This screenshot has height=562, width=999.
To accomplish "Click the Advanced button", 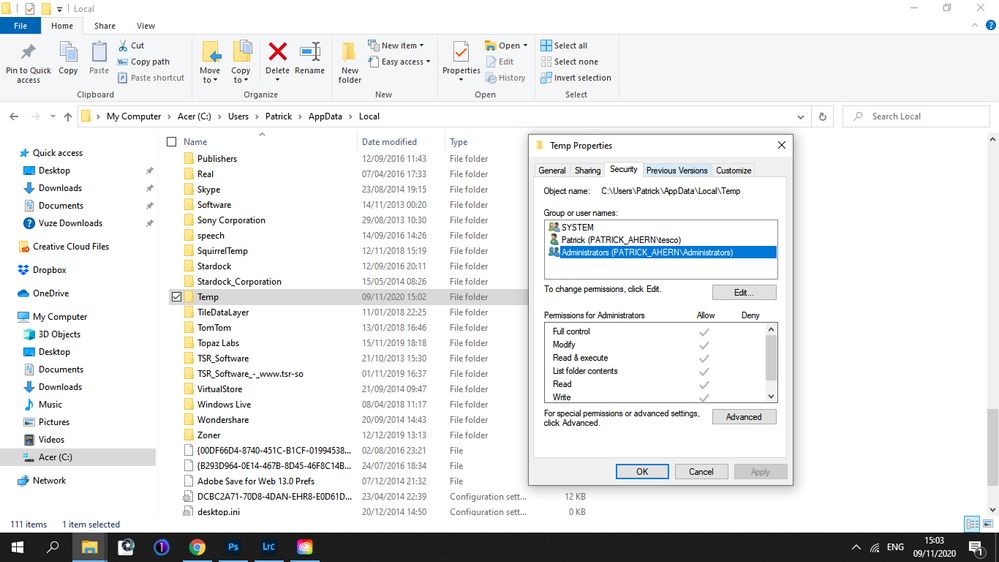I will click(x=744, y=417).
